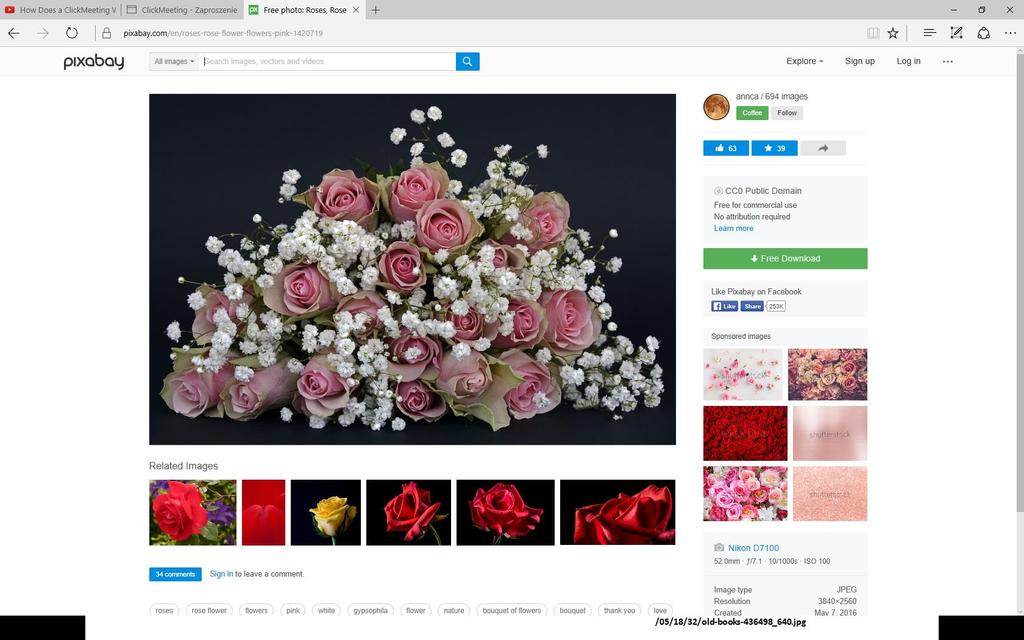Open the sponsored mixed pink roses bouquet image
The width and height of the screenshot is (1024, 640).
[x=745, y=494]
